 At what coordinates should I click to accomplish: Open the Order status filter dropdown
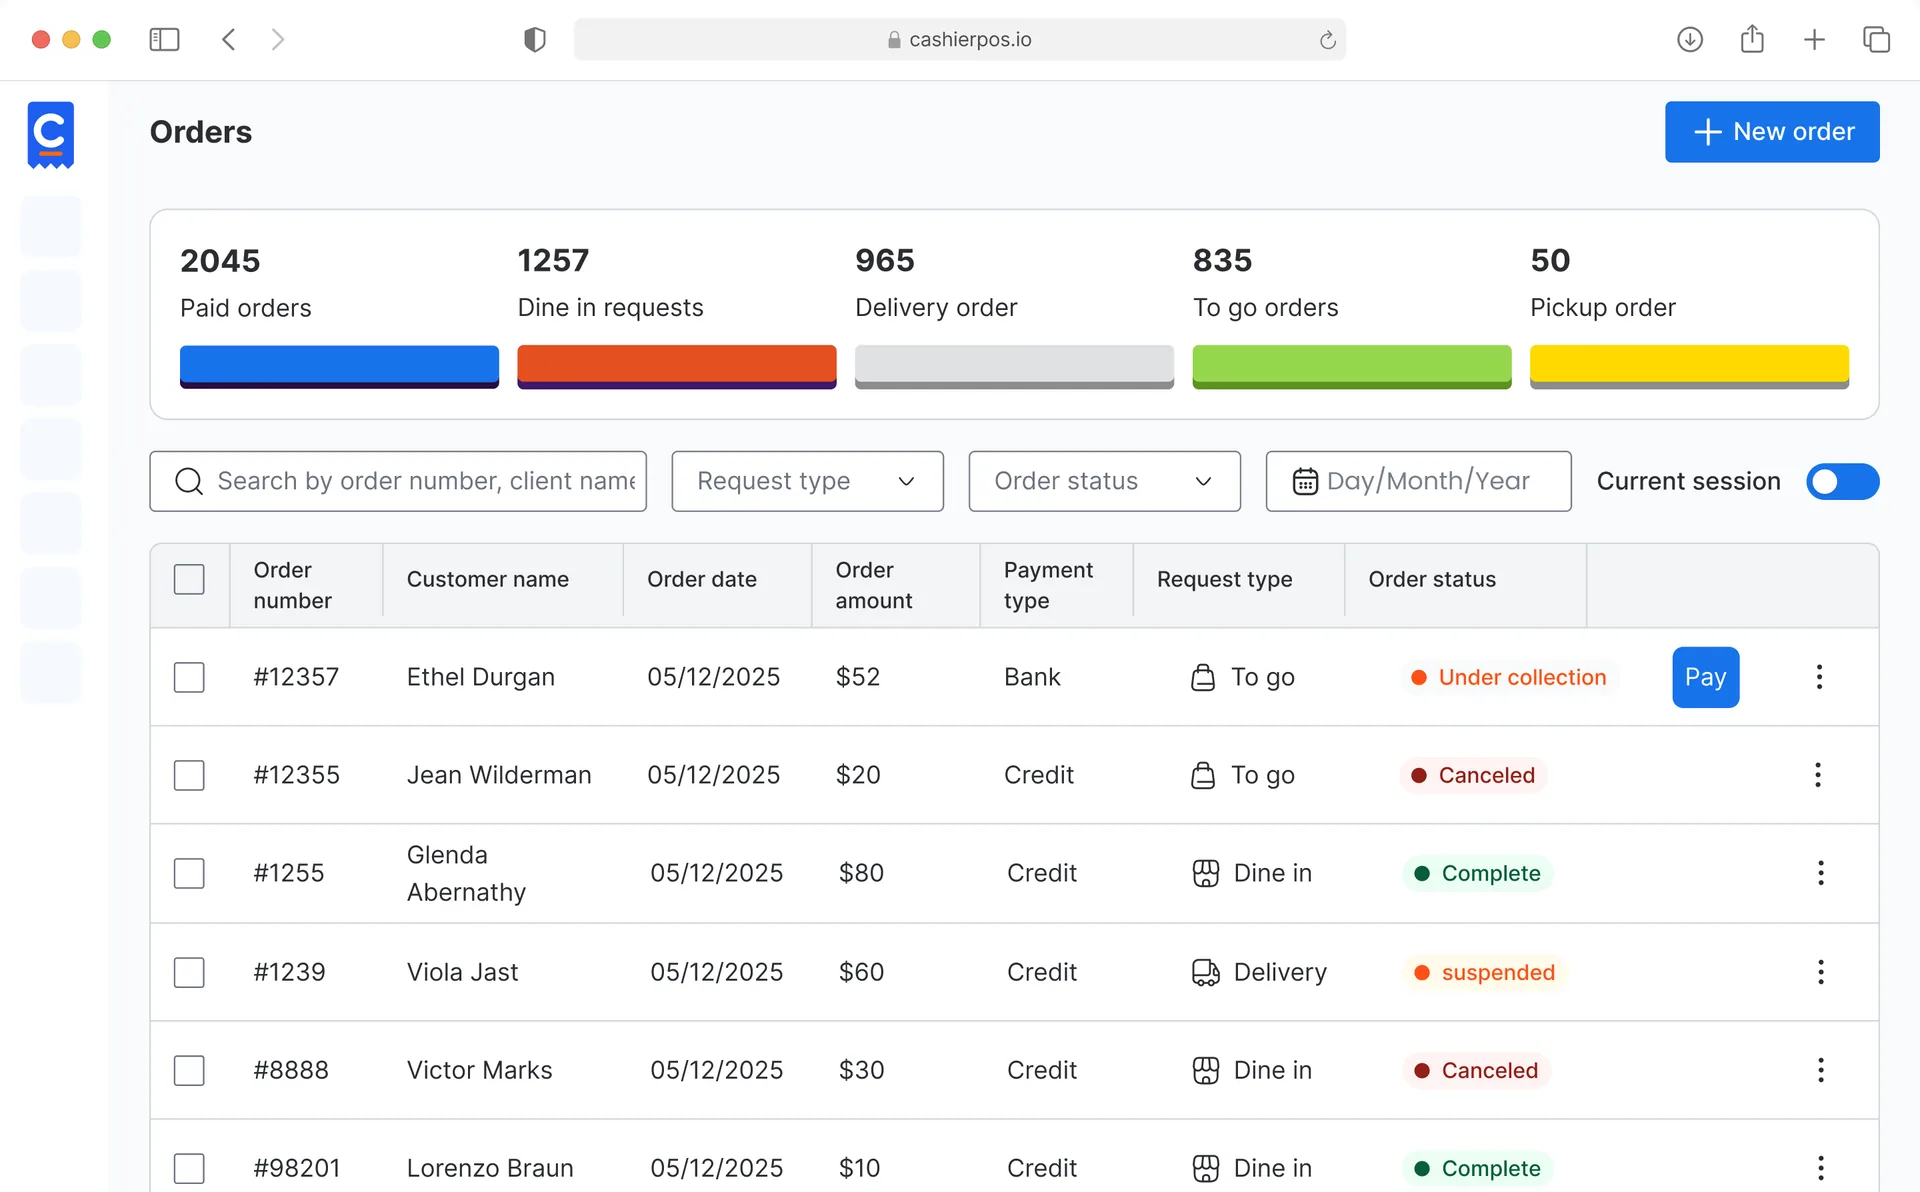(1104, 481)
